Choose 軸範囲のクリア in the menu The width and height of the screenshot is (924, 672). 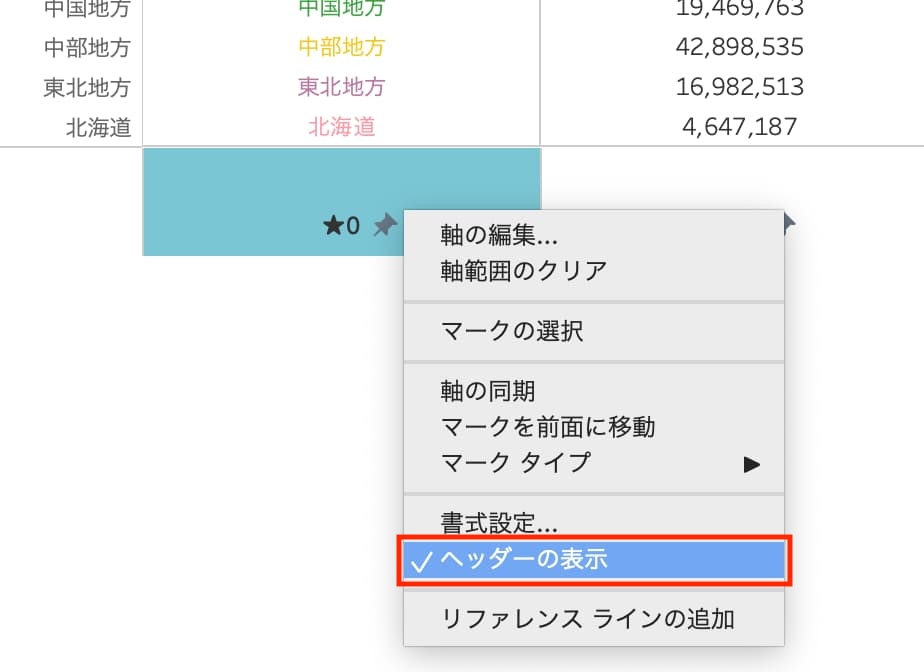523,271
